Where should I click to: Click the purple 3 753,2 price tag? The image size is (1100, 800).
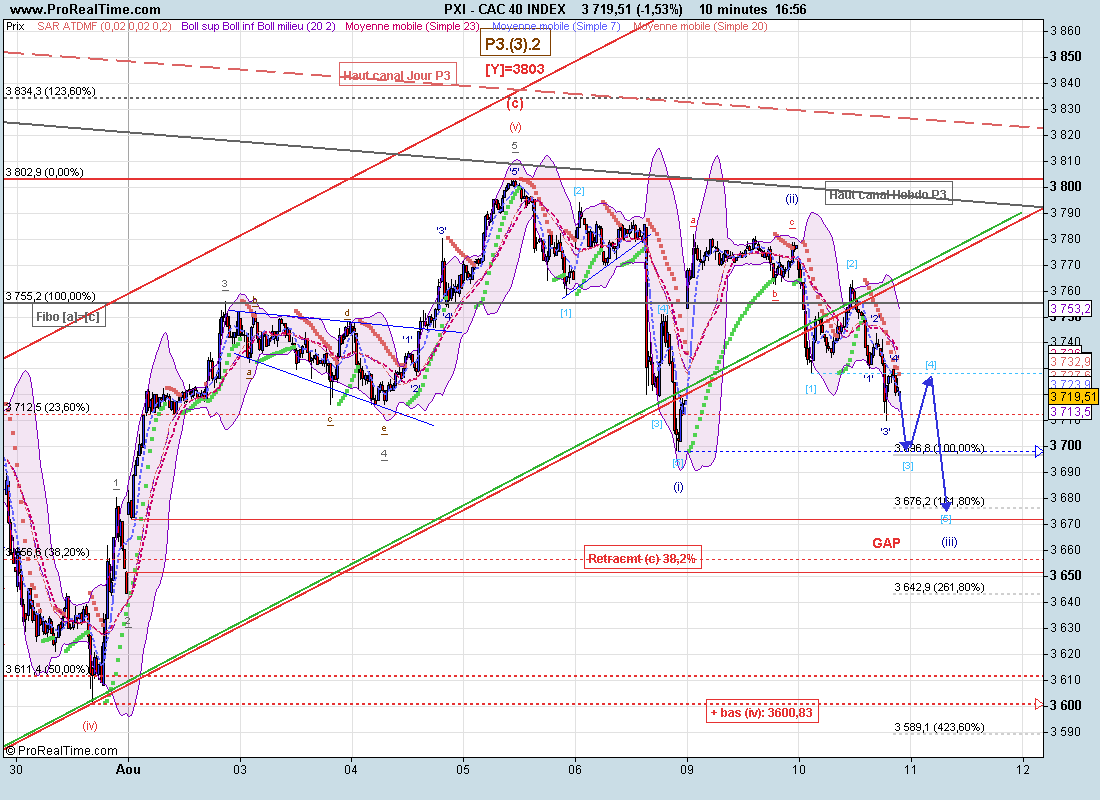[x=1071, y=309]
